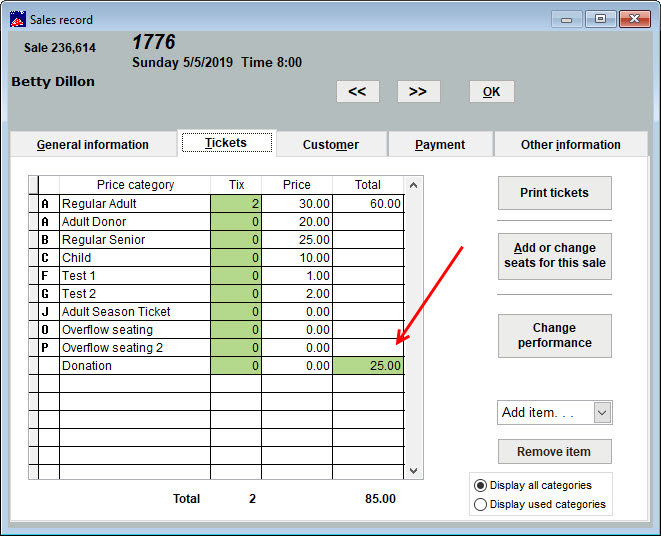661x536 pixels.
Task: Select the Overflow seating 2 category
Action: coord(135,347)
